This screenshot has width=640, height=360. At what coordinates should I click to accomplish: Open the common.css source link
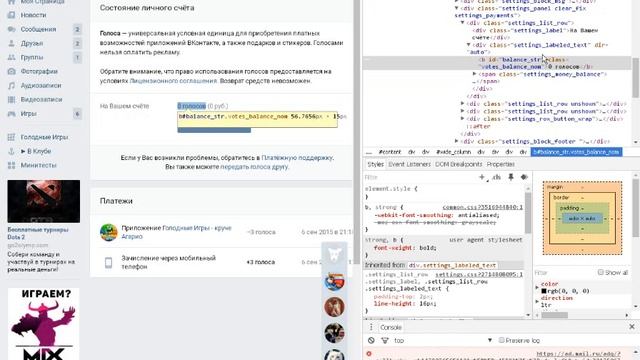482,207
